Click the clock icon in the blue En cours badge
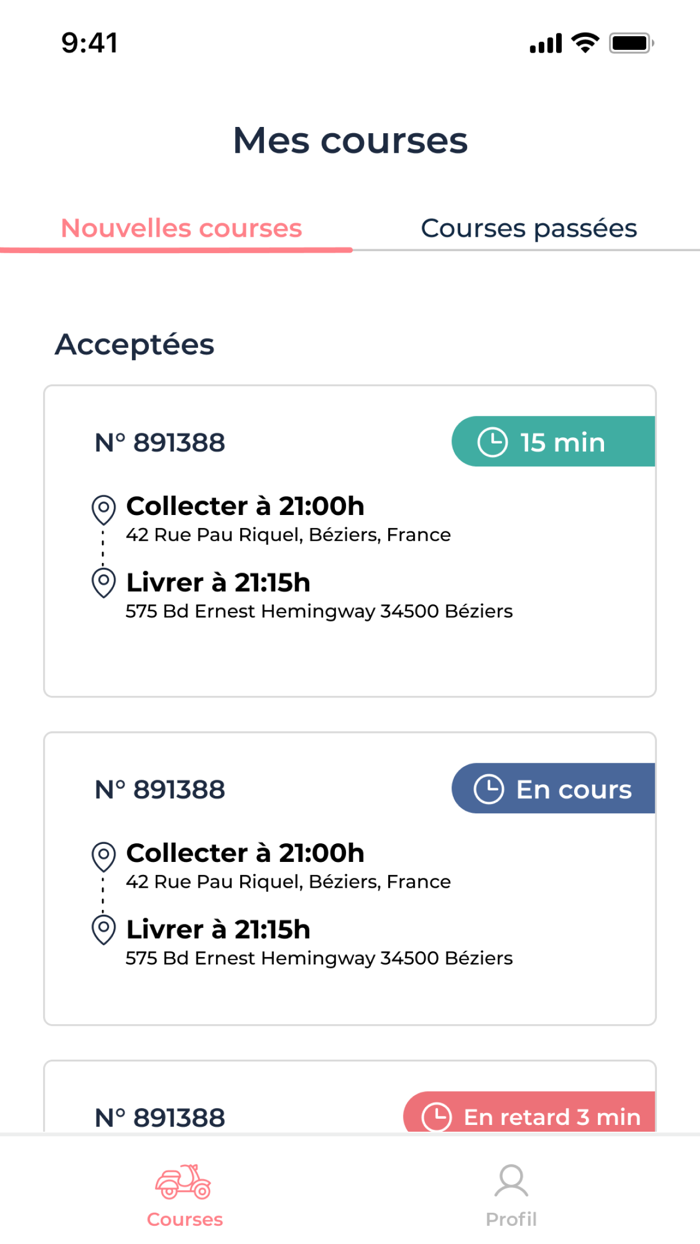The image size is (700, 1244). tap(489, 788)
